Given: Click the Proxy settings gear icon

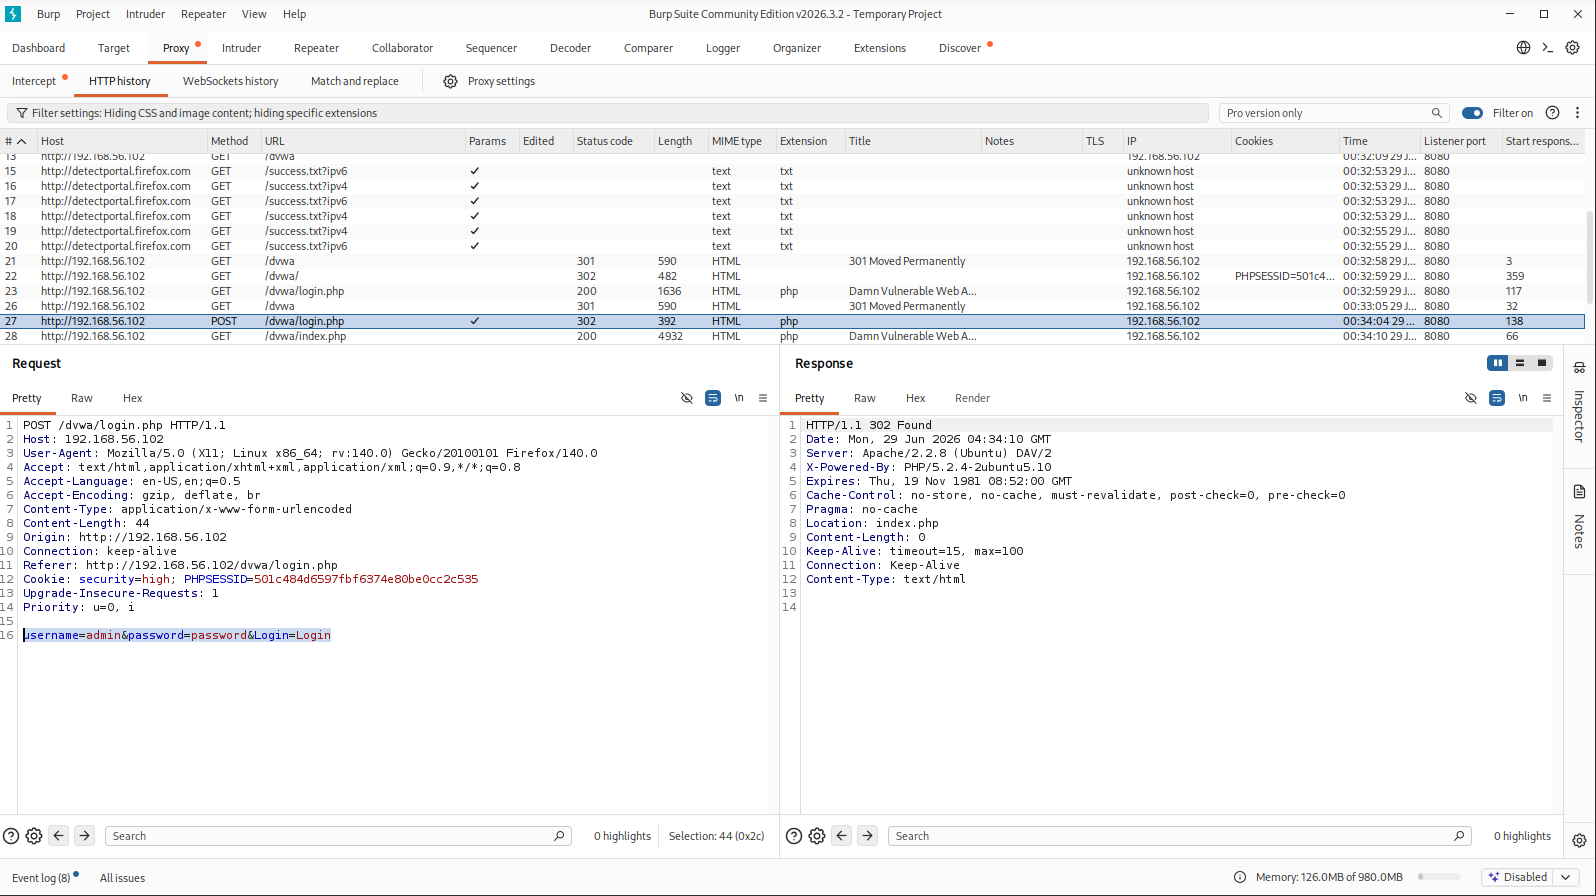Looking at the screenshot, I should (450, 81).
